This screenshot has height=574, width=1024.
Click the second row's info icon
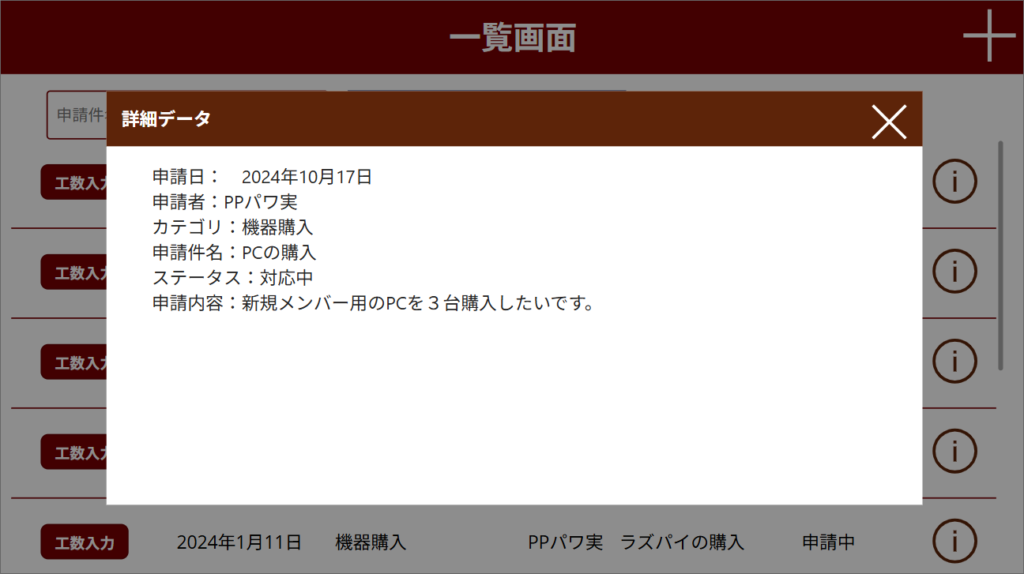pyautogui.click(x=954, y=270)
